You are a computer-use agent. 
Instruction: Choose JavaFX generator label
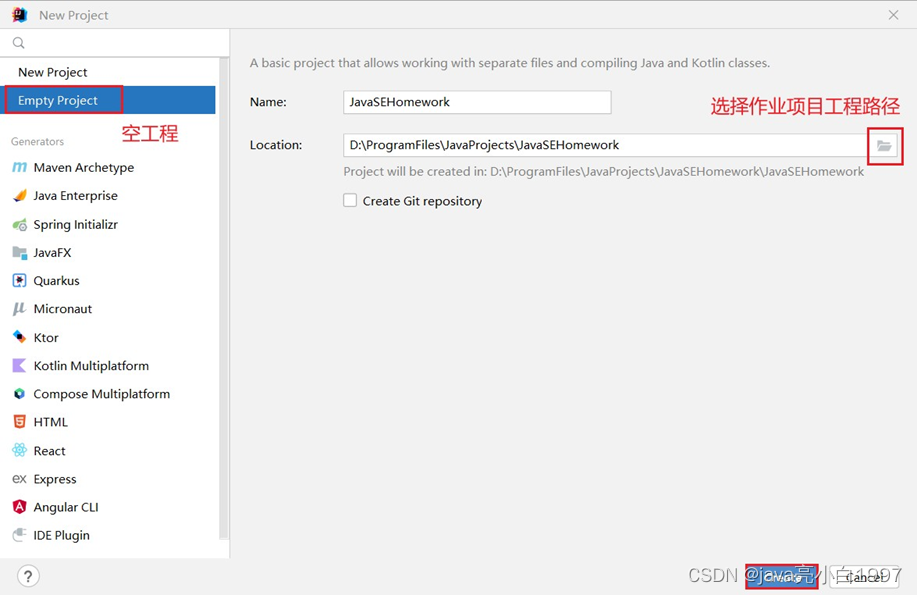(x=52, y=253)
